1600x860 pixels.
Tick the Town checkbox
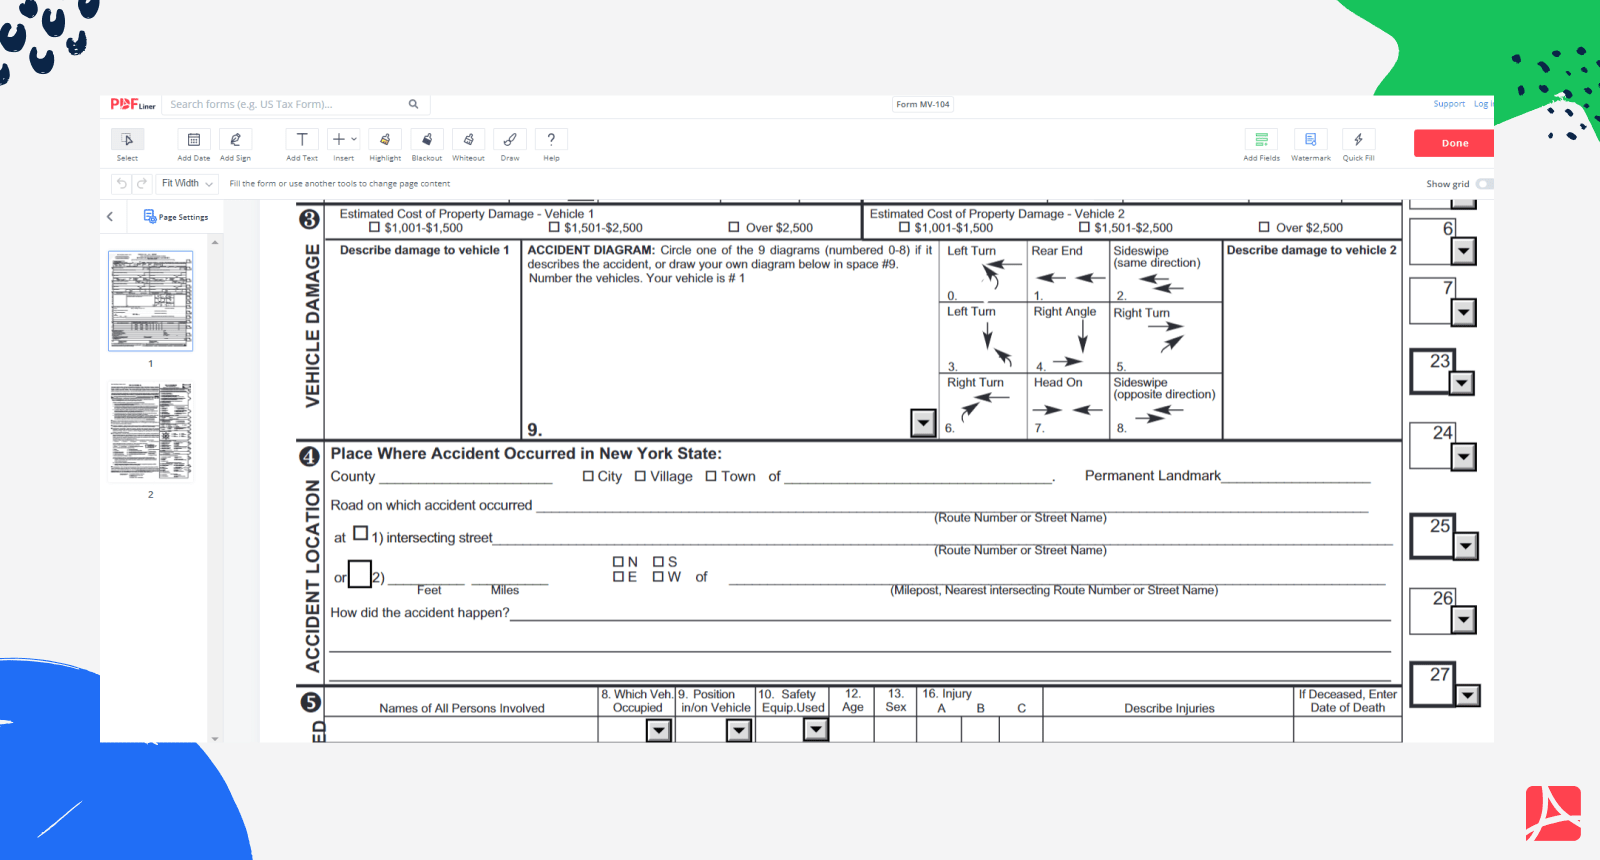tap(711, 476)
